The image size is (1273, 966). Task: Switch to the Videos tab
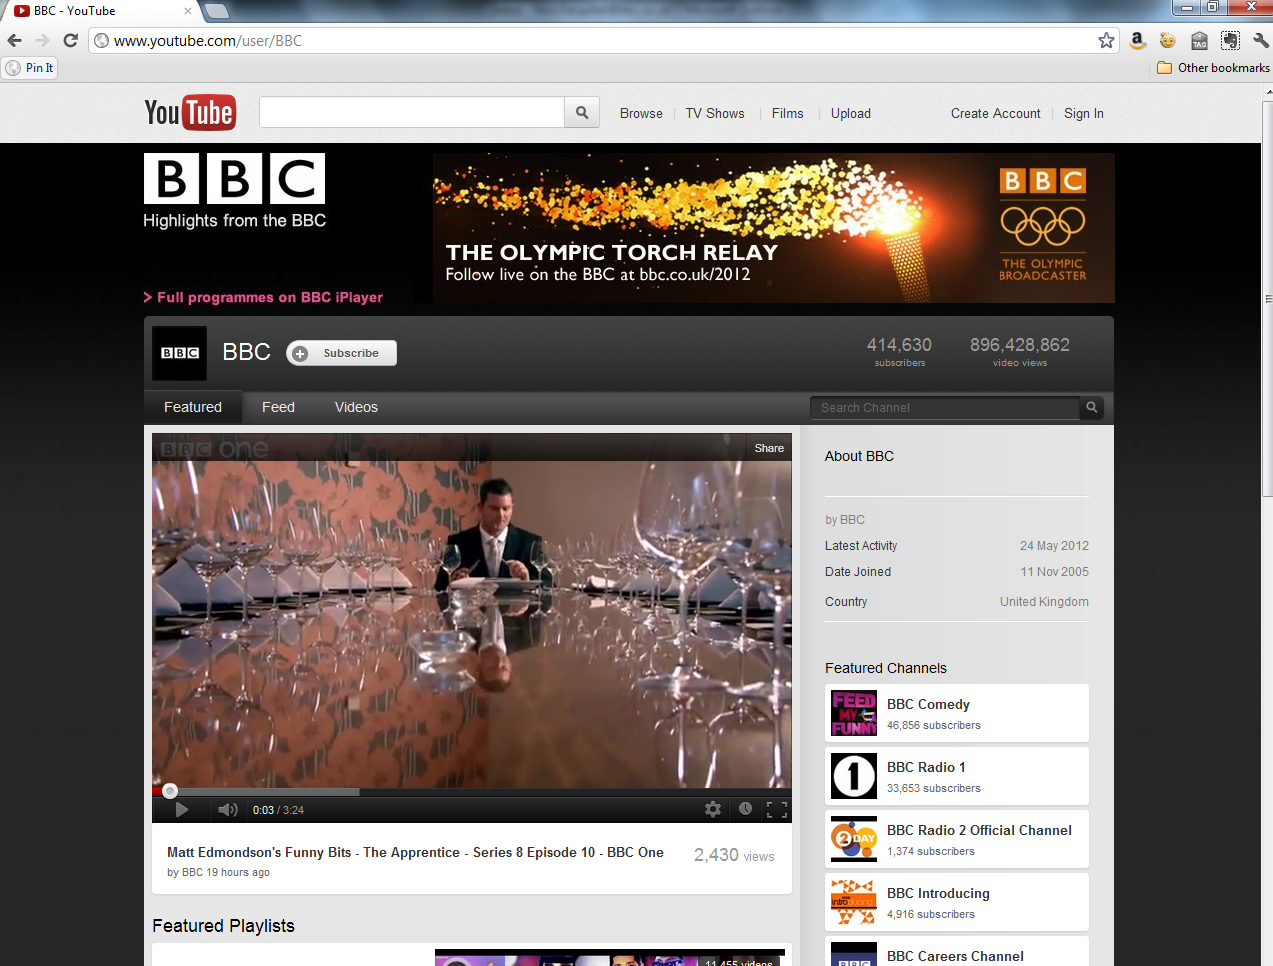pyautogui.click(x=356, y=407)
